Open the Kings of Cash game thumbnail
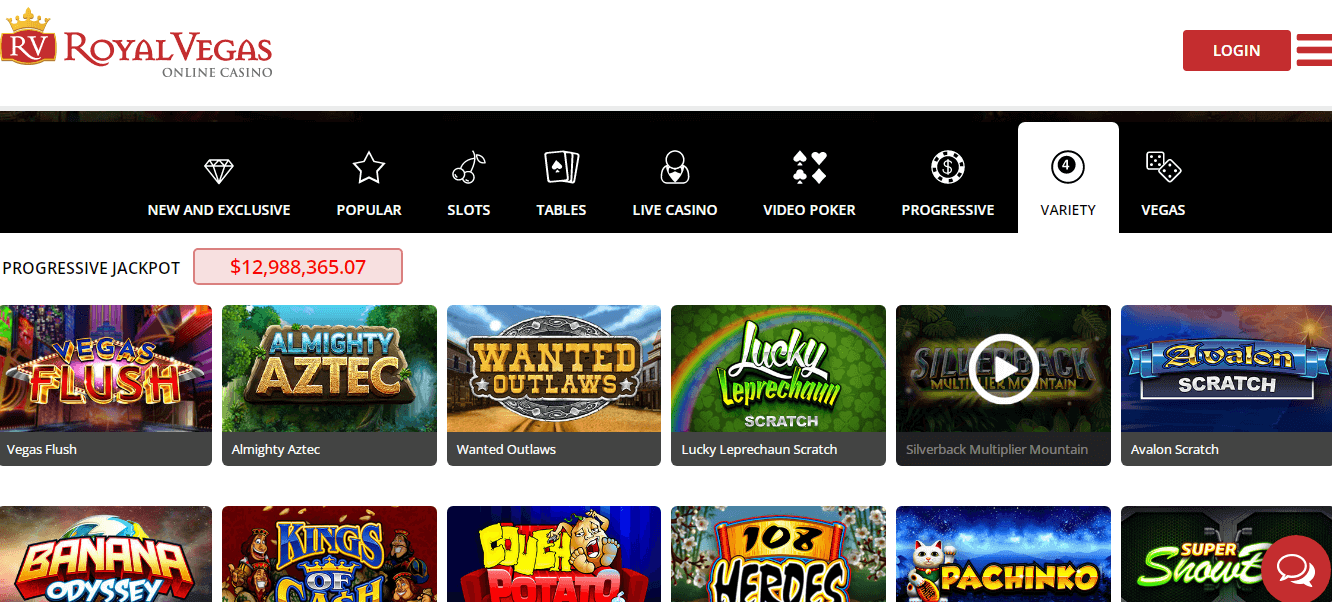 coord(329,554)
